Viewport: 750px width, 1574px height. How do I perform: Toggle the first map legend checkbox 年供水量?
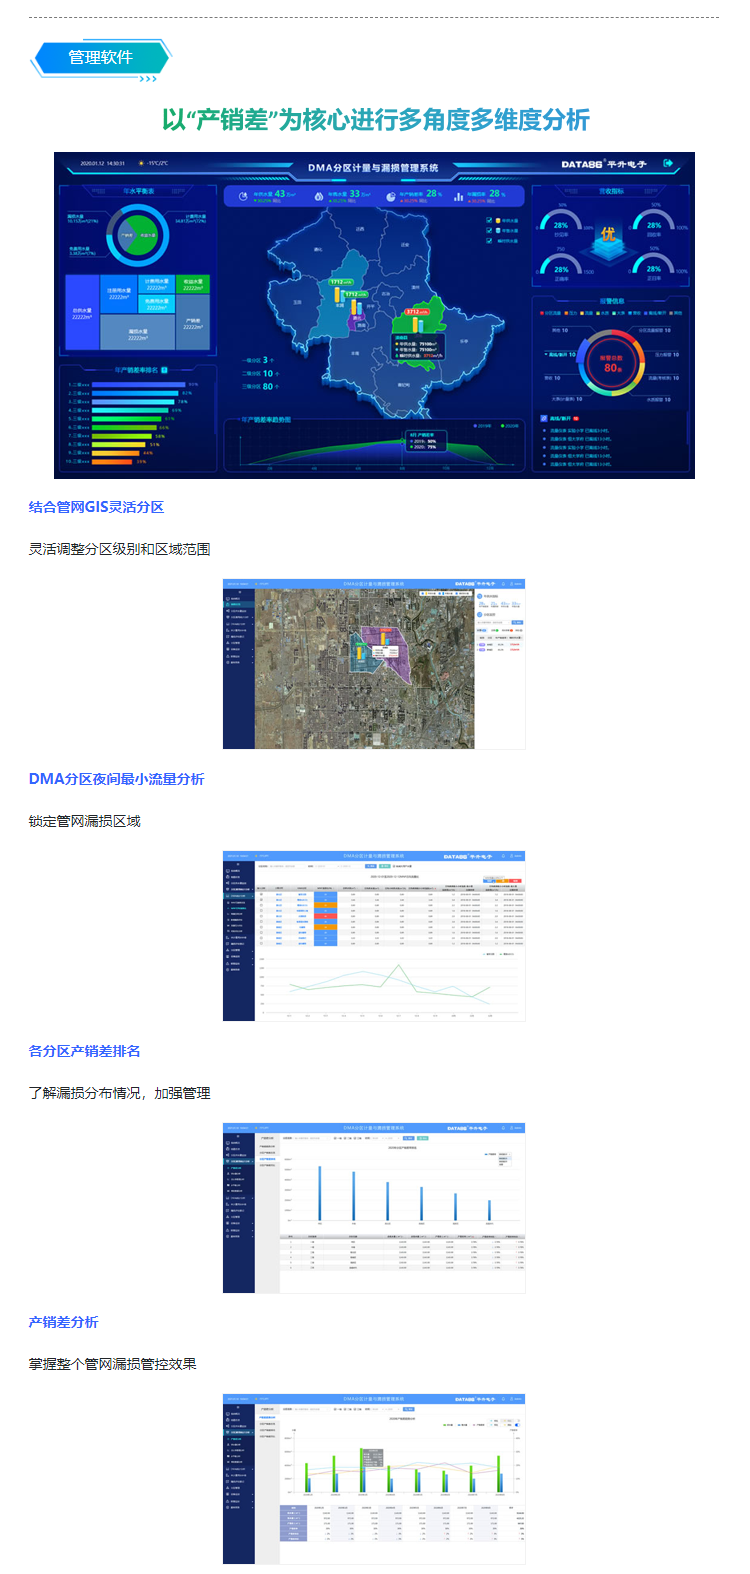coord(489,220)
